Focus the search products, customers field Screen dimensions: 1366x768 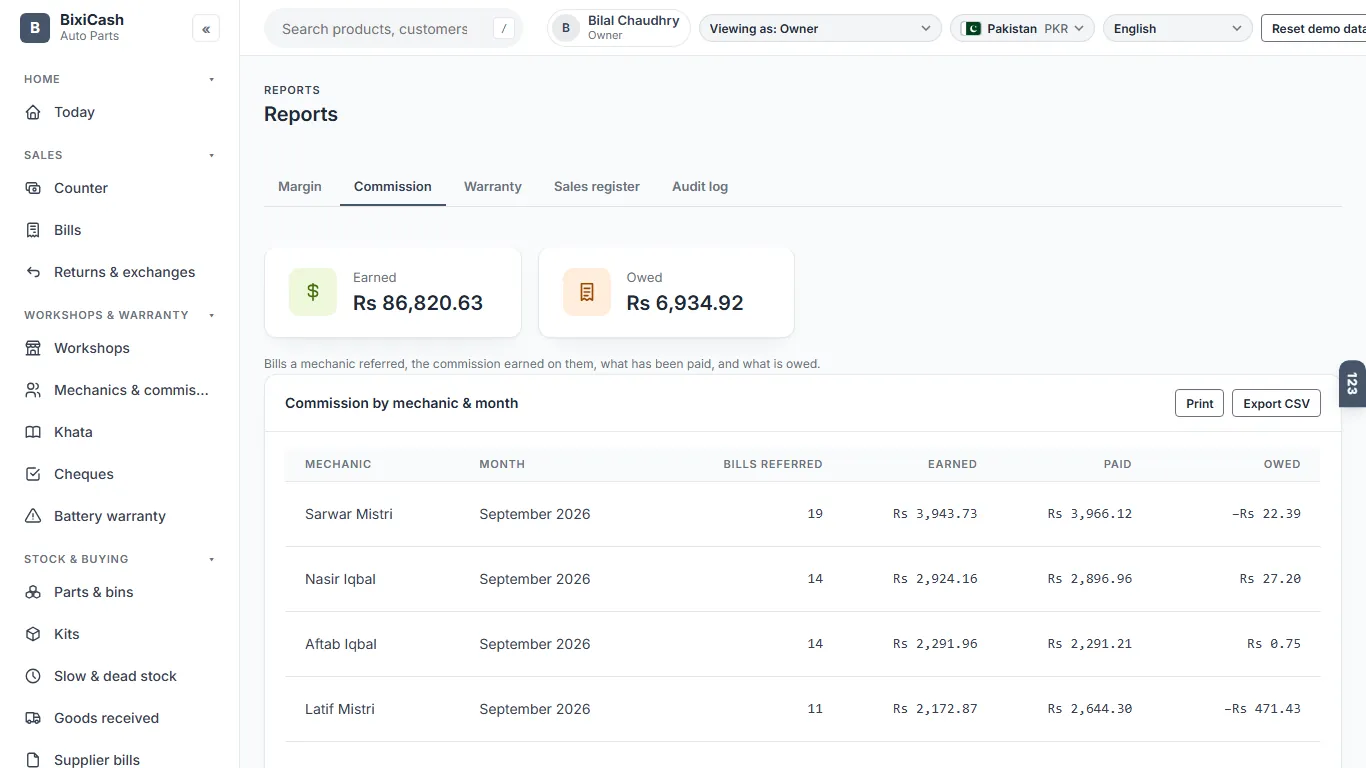click(x=393, y=29)
